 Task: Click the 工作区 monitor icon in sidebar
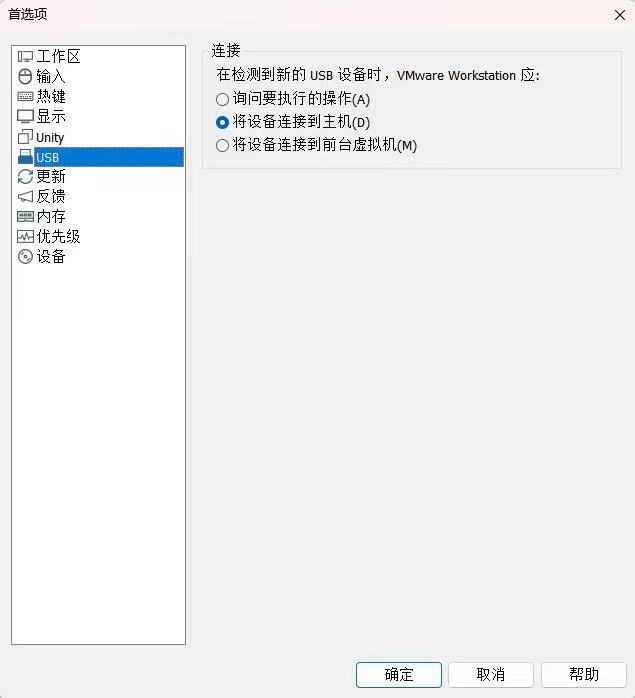25,57
